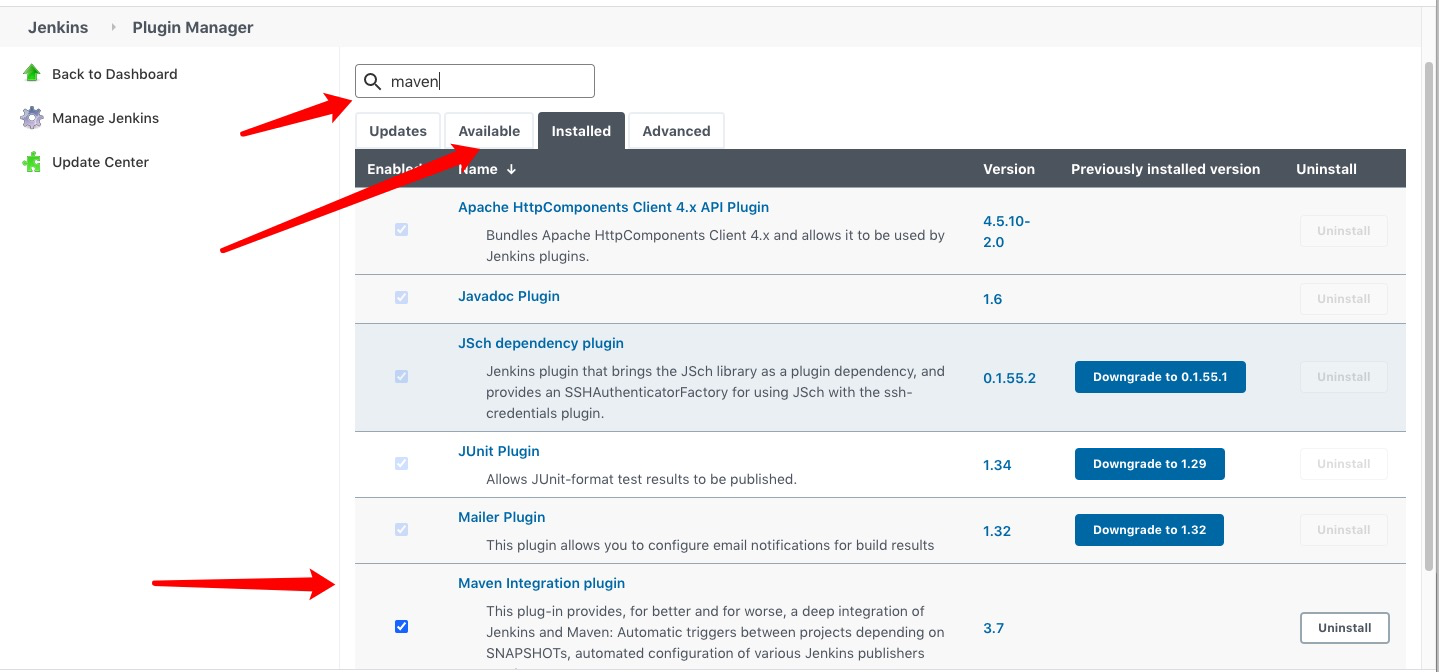
Task: Focus the plugin search field containing maven
Action: 475,81
